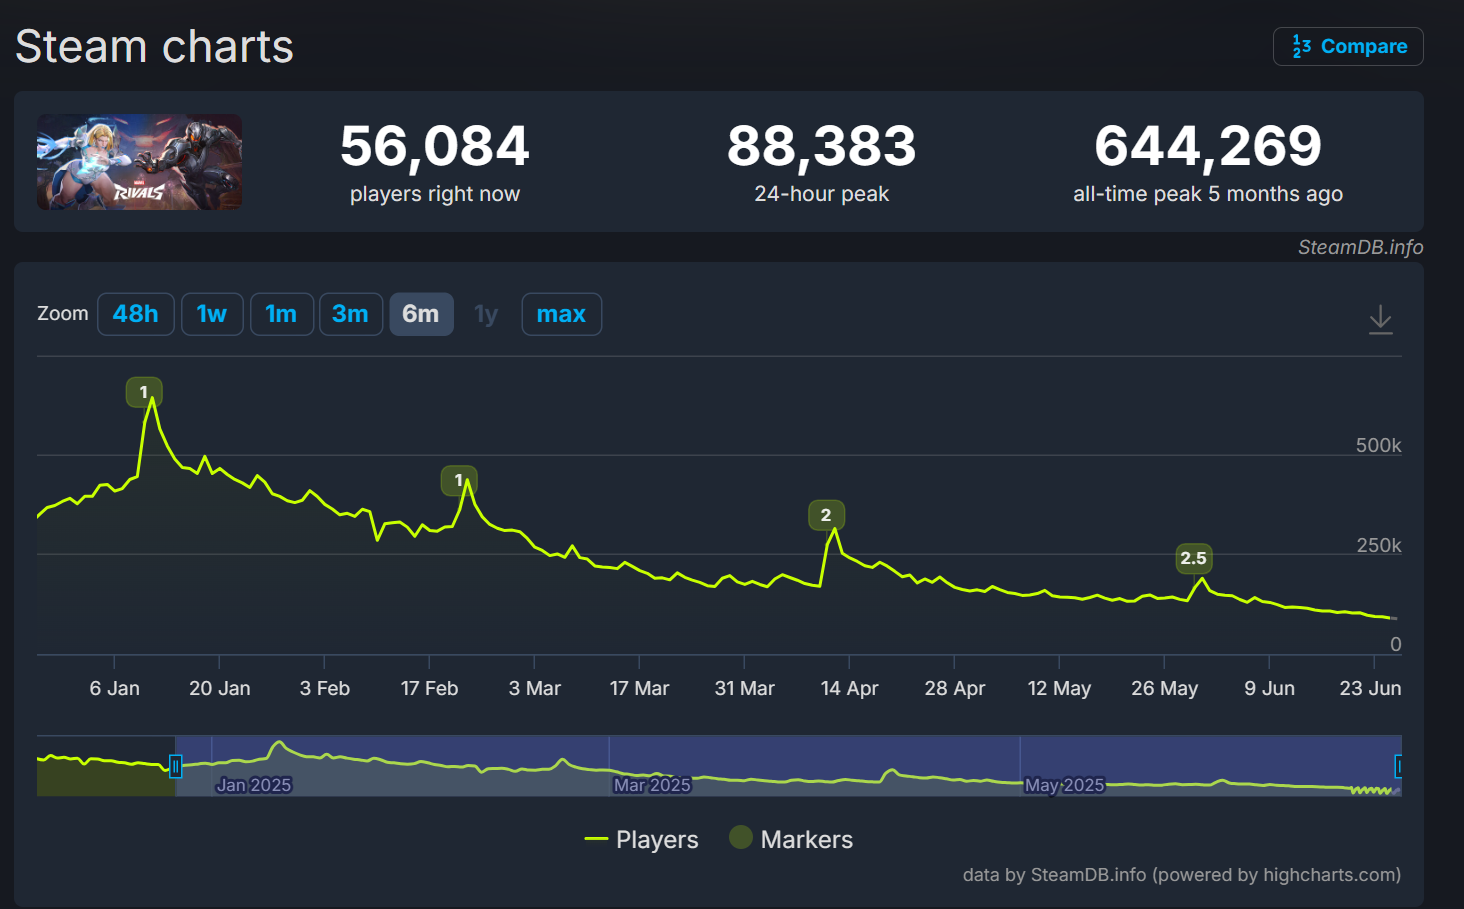Click the 31 Mar x-axis label
Viewport: 1464px width, 909px height.
pyautogui.click(x=744, y=688)
